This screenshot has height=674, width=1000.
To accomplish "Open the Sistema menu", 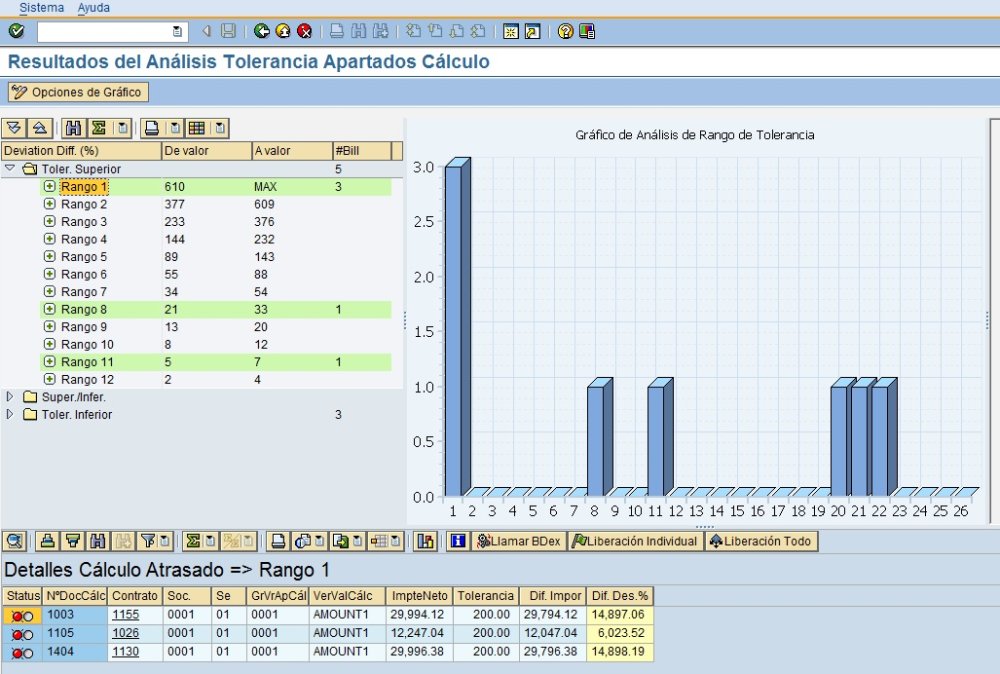I will click(41, 8).
